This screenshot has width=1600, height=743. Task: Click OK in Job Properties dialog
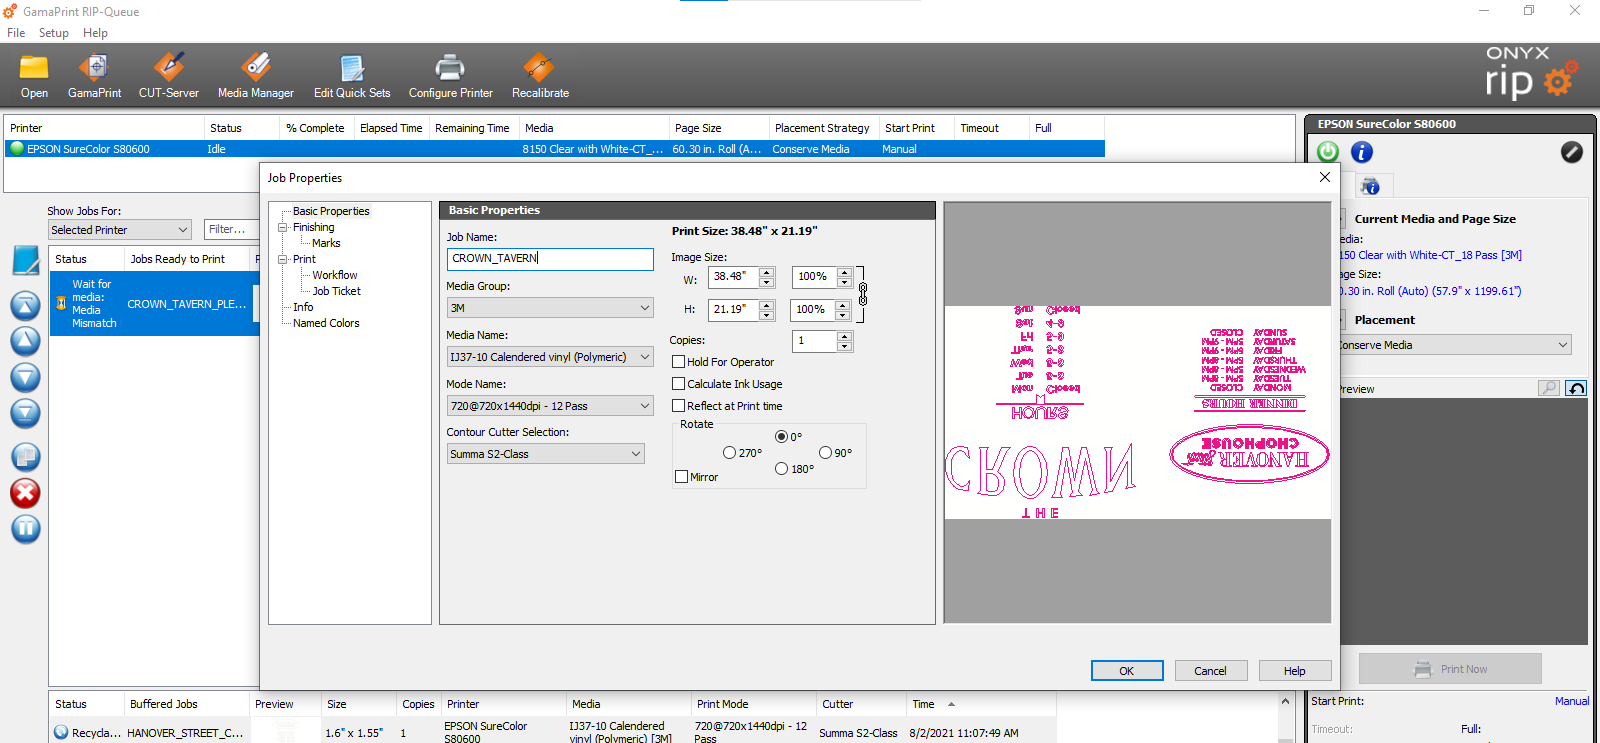[1127, 671]
